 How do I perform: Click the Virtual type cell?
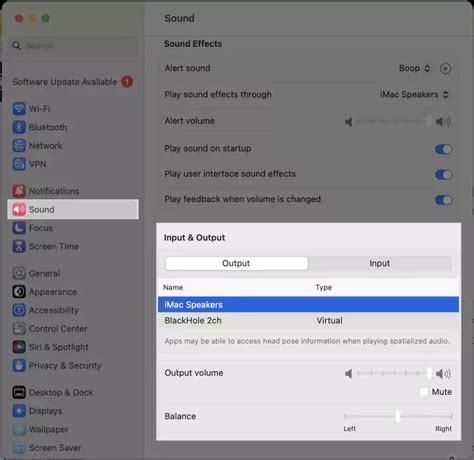coord(329,321)
